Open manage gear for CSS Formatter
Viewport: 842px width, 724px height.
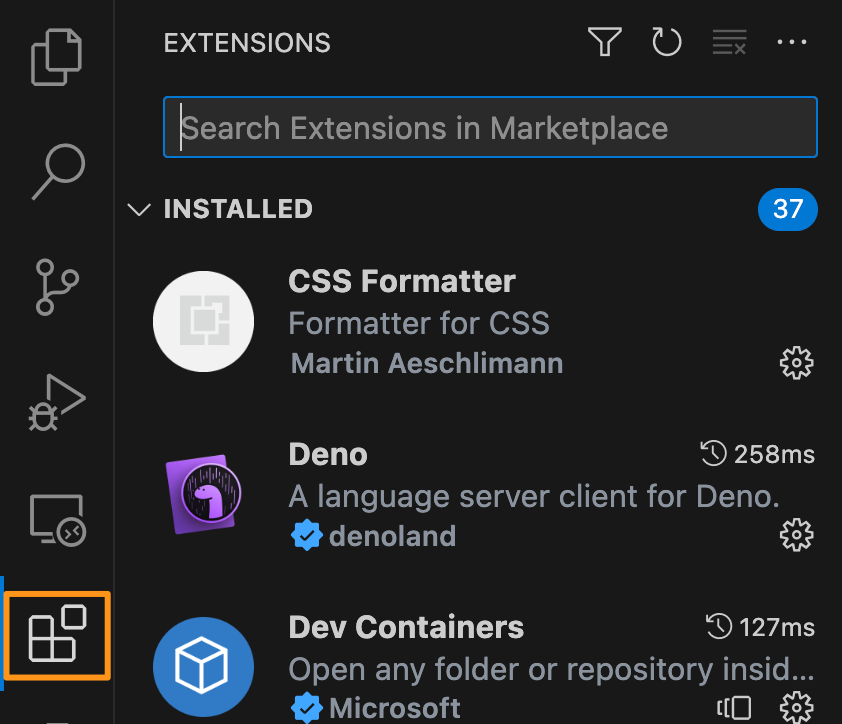[796, 363]
